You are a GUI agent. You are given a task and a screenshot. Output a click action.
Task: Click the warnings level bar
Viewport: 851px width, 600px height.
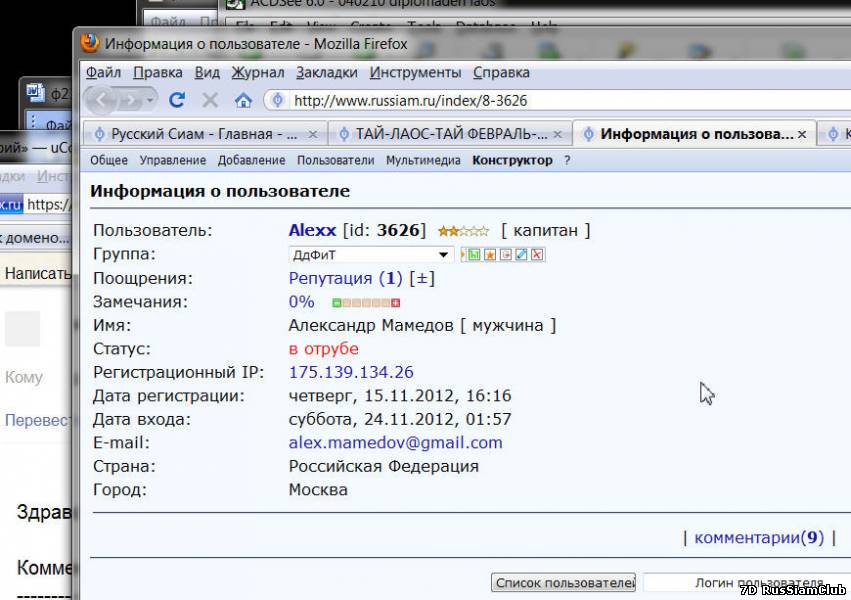[x=366, y=303]
